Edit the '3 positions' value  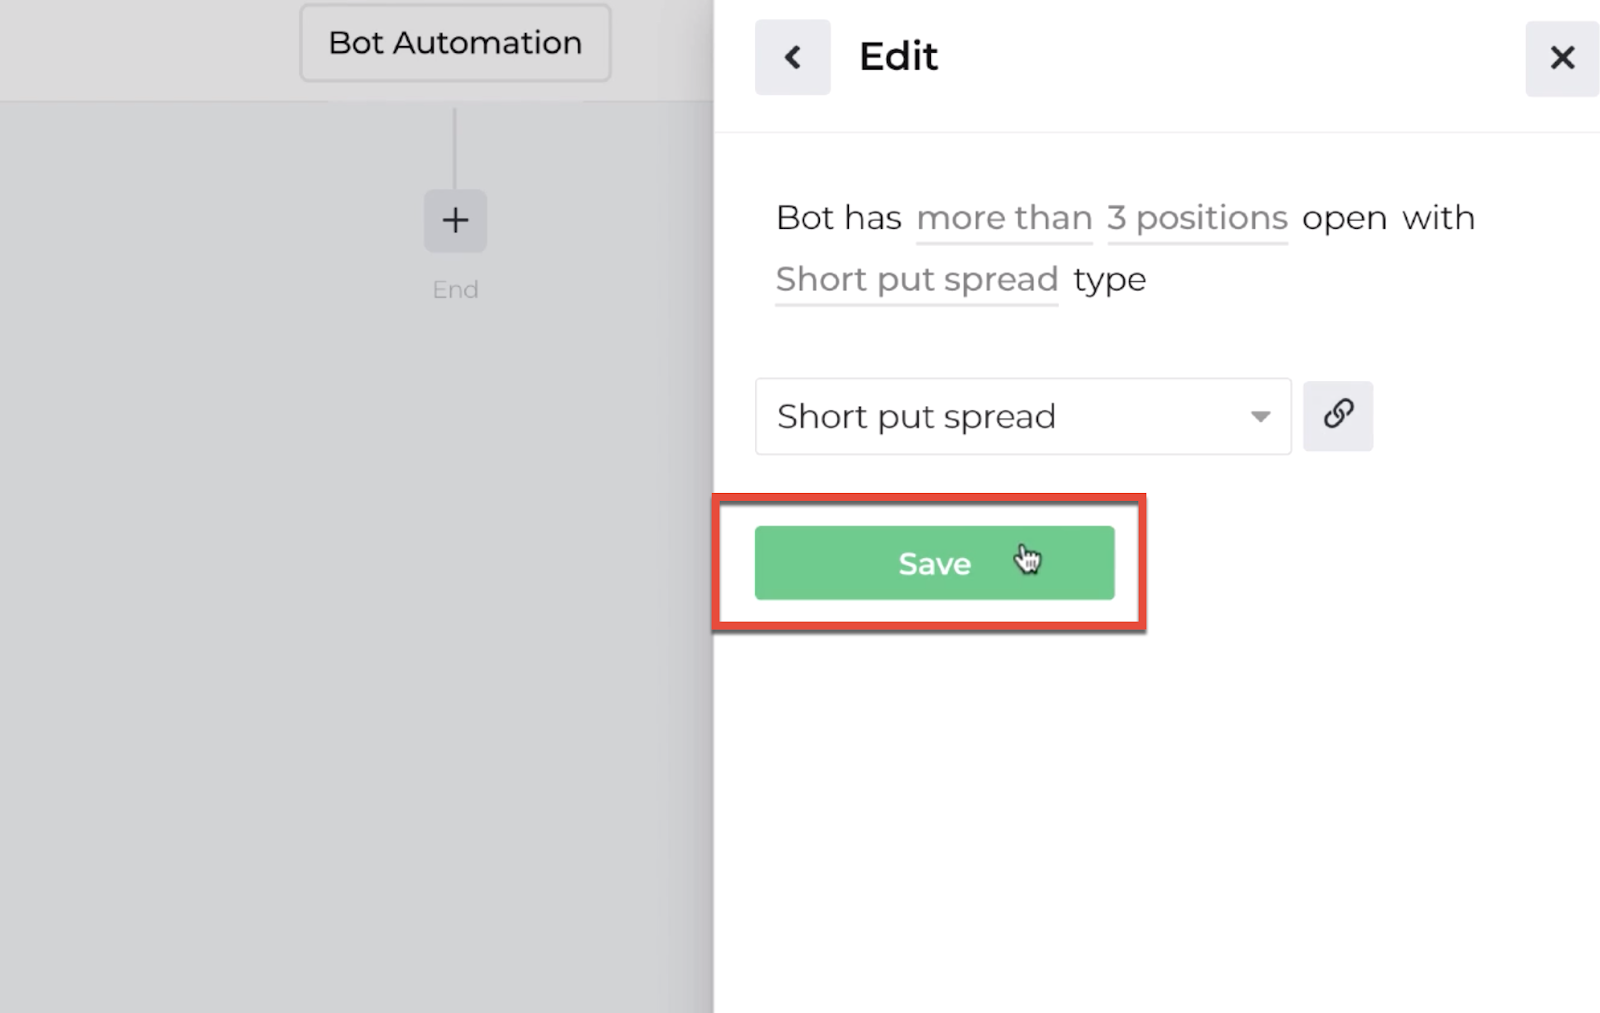click(1197, 218)
